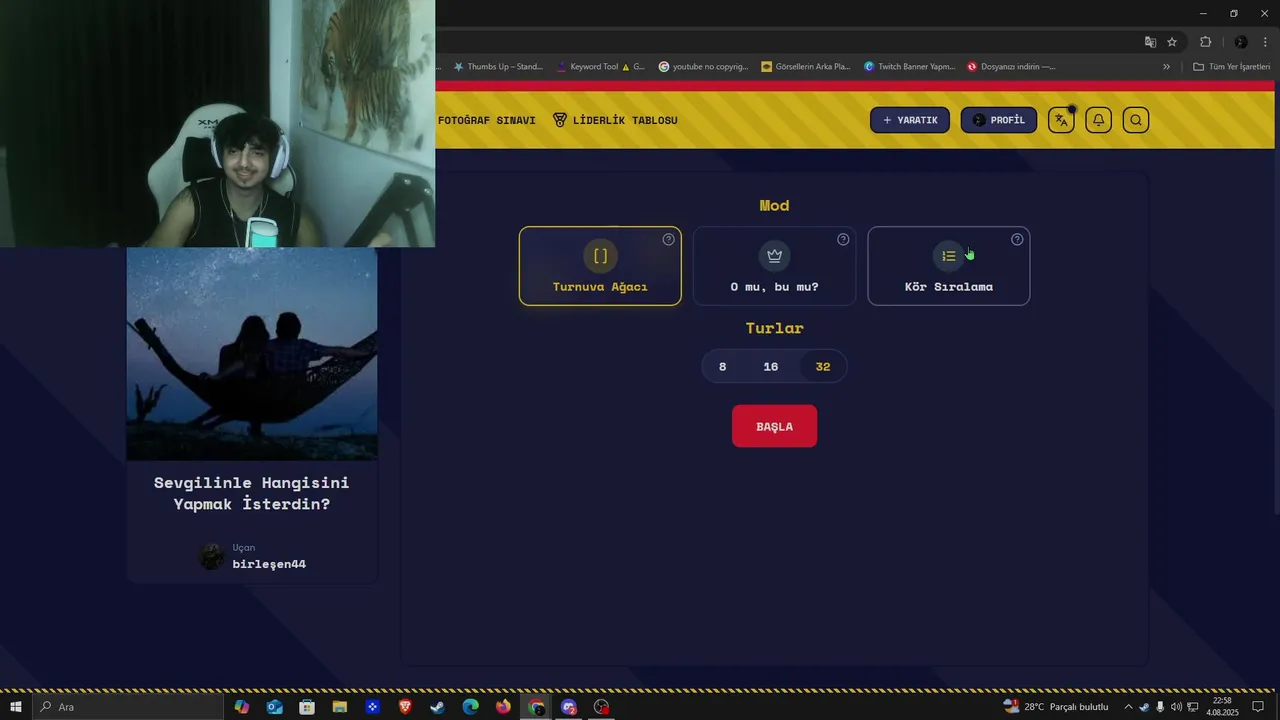Open the Twitch Banner Yapm... bookmark
Image resolution: width=1280 pixels, height=720 pixels.
[910, 67]
